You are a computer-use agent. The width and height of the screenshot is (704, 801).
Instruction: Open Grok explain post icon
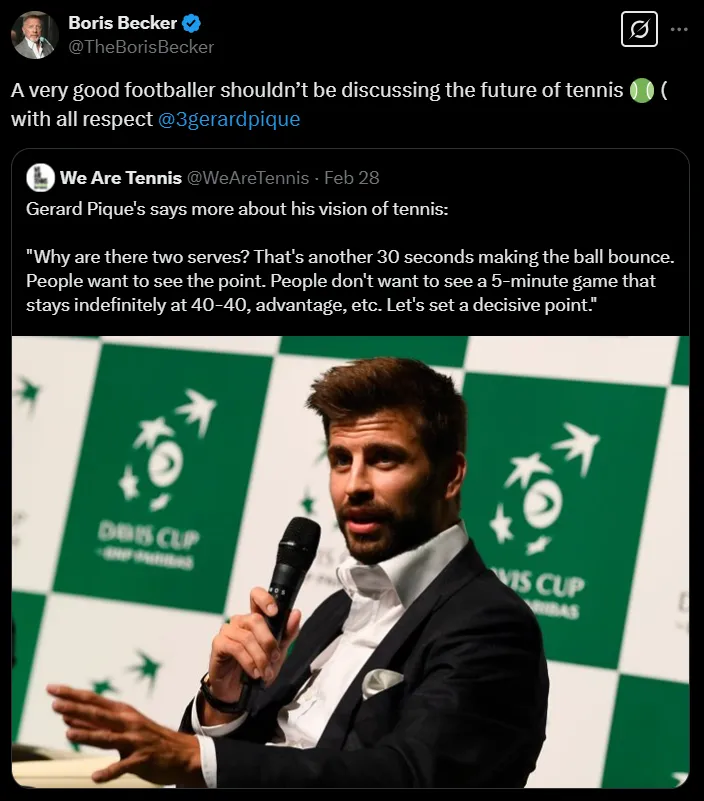(638, 31)
